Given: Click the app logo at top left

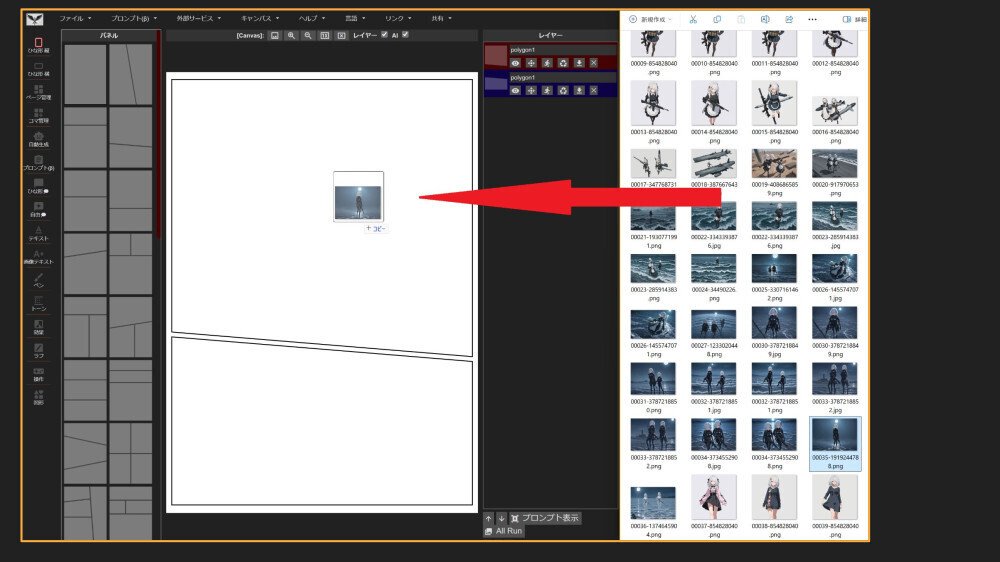Looking at the screenshot, I should pos(34,19).
